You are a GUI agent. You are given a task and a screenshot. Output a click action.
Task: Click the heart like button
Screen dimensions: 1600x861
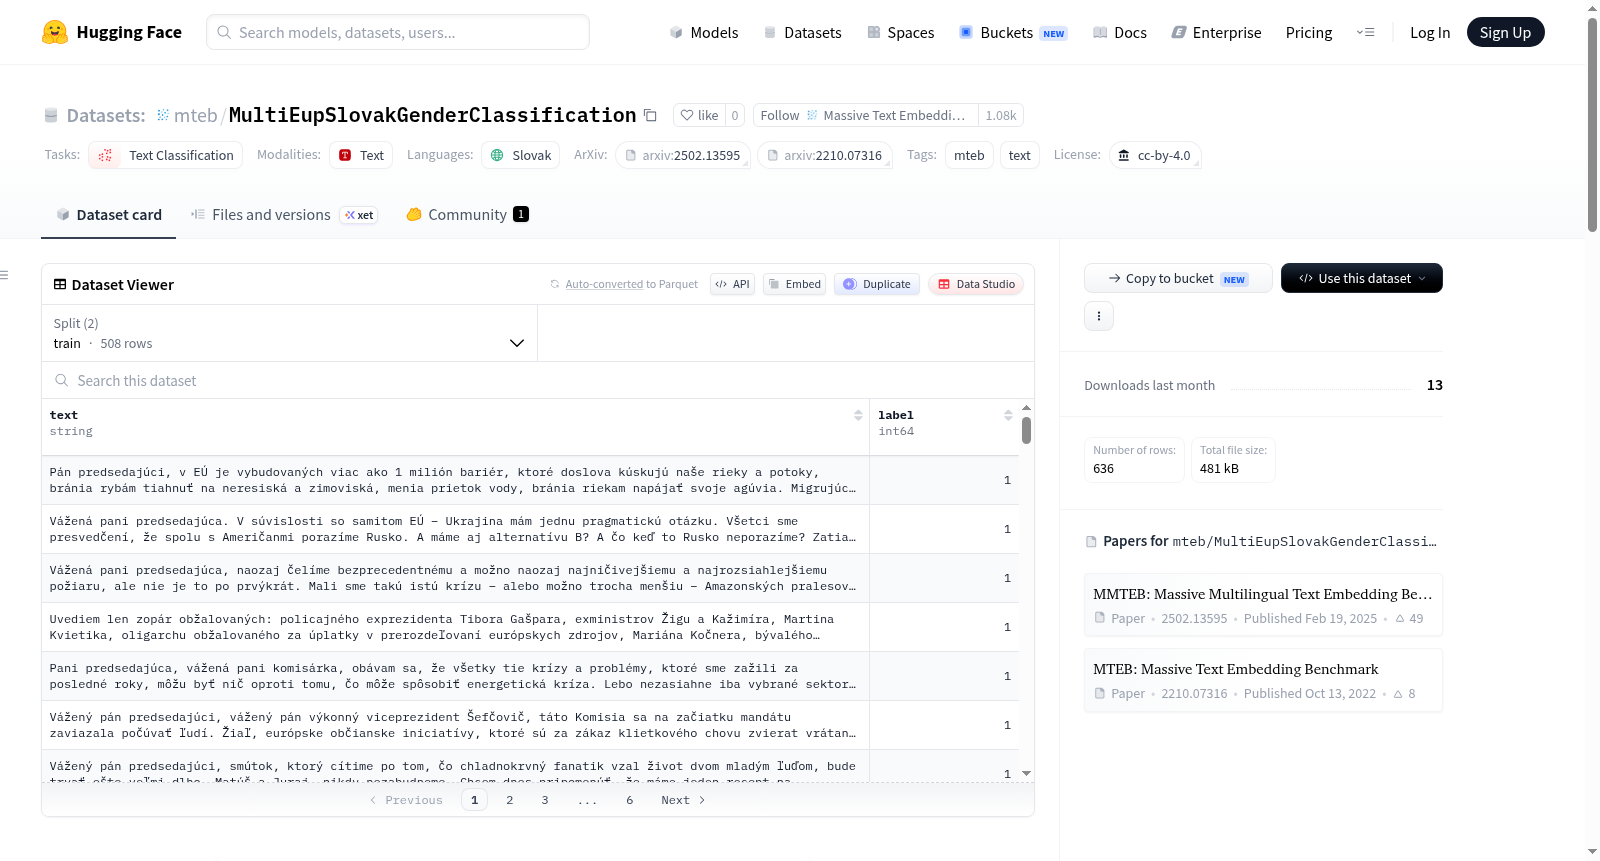tap(699, 115)
